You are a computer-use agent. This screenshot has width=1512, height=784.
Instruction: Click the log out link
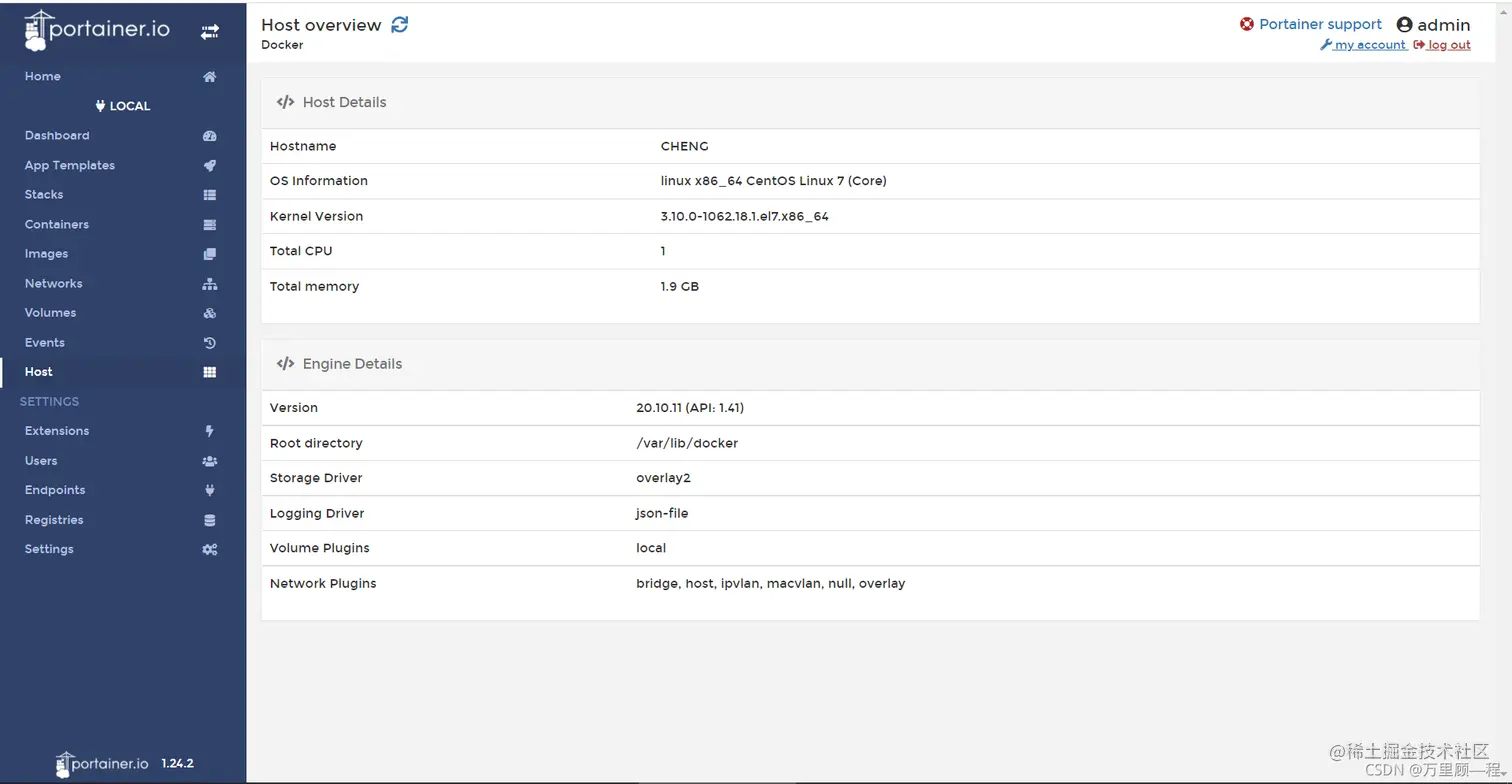click(1442, 45)
